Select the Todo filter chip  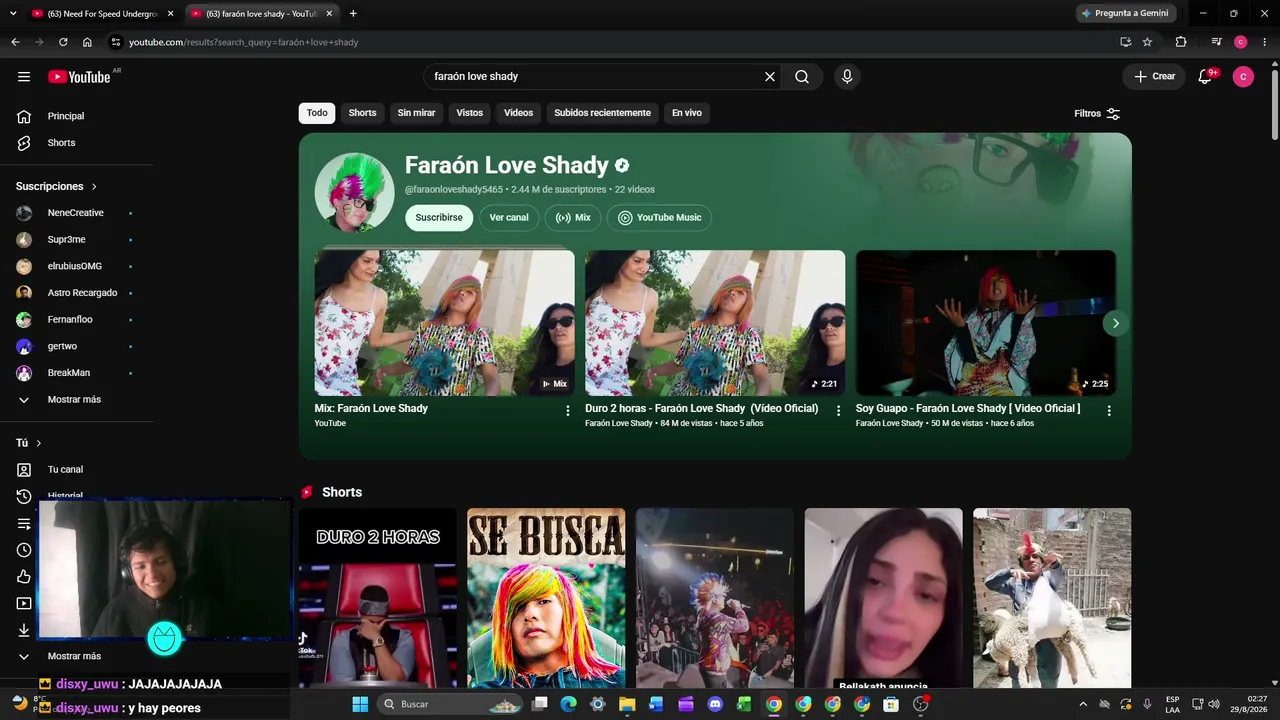click(x=317, y=113)
